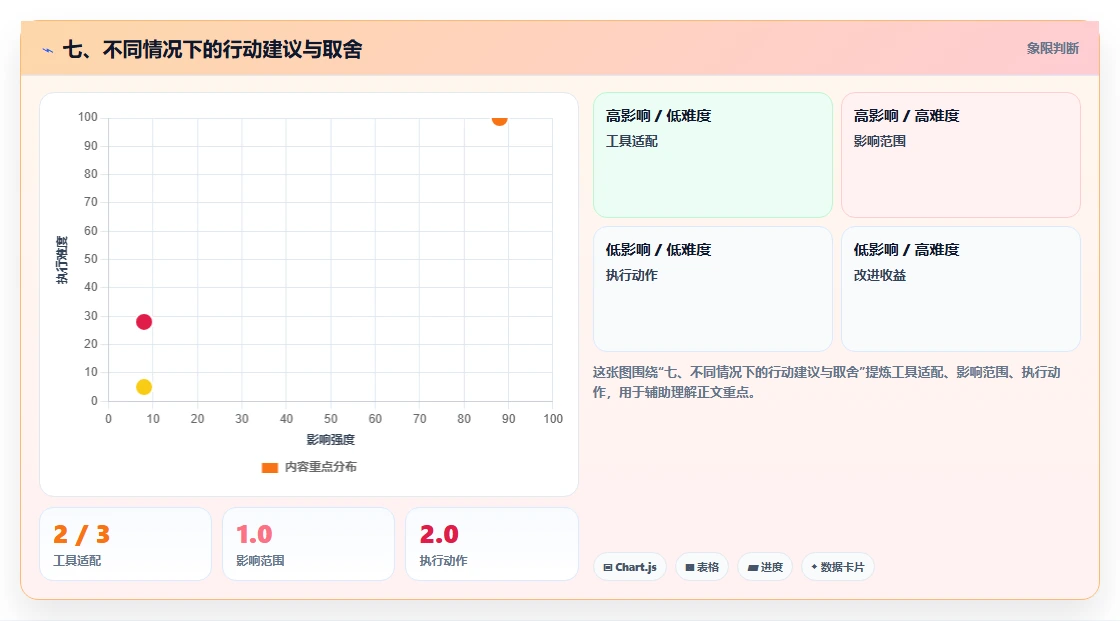
Task: Select the 高影响 / 高难度 quadrant card
Action: [961, 155]
